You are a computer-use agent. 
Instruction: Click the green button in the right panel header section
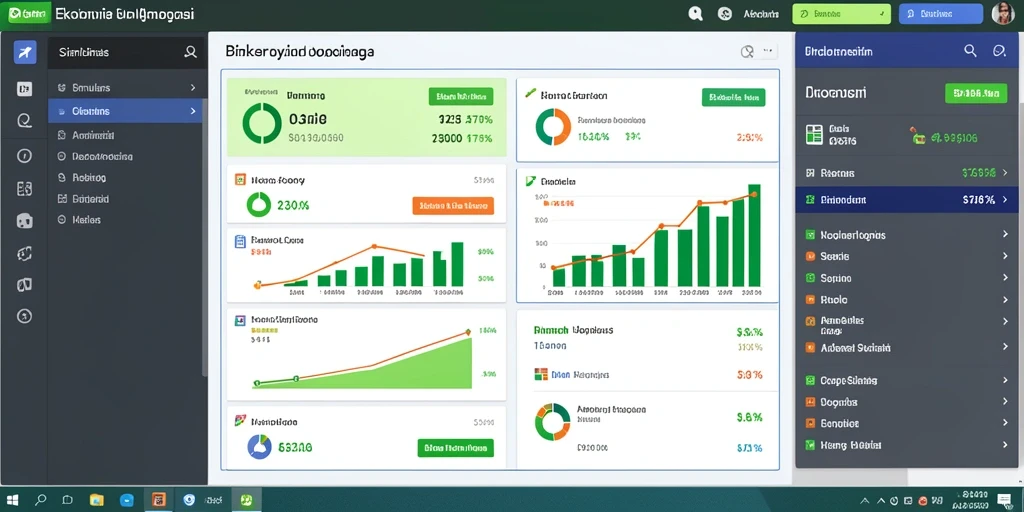click(x=976, y=93)
